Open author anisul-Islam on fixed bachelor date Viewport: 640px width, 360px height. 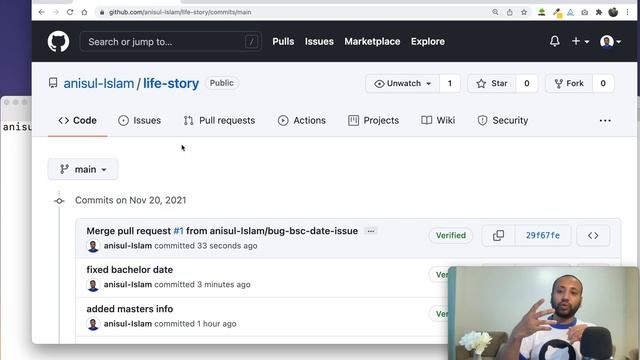tap(128, 284)
